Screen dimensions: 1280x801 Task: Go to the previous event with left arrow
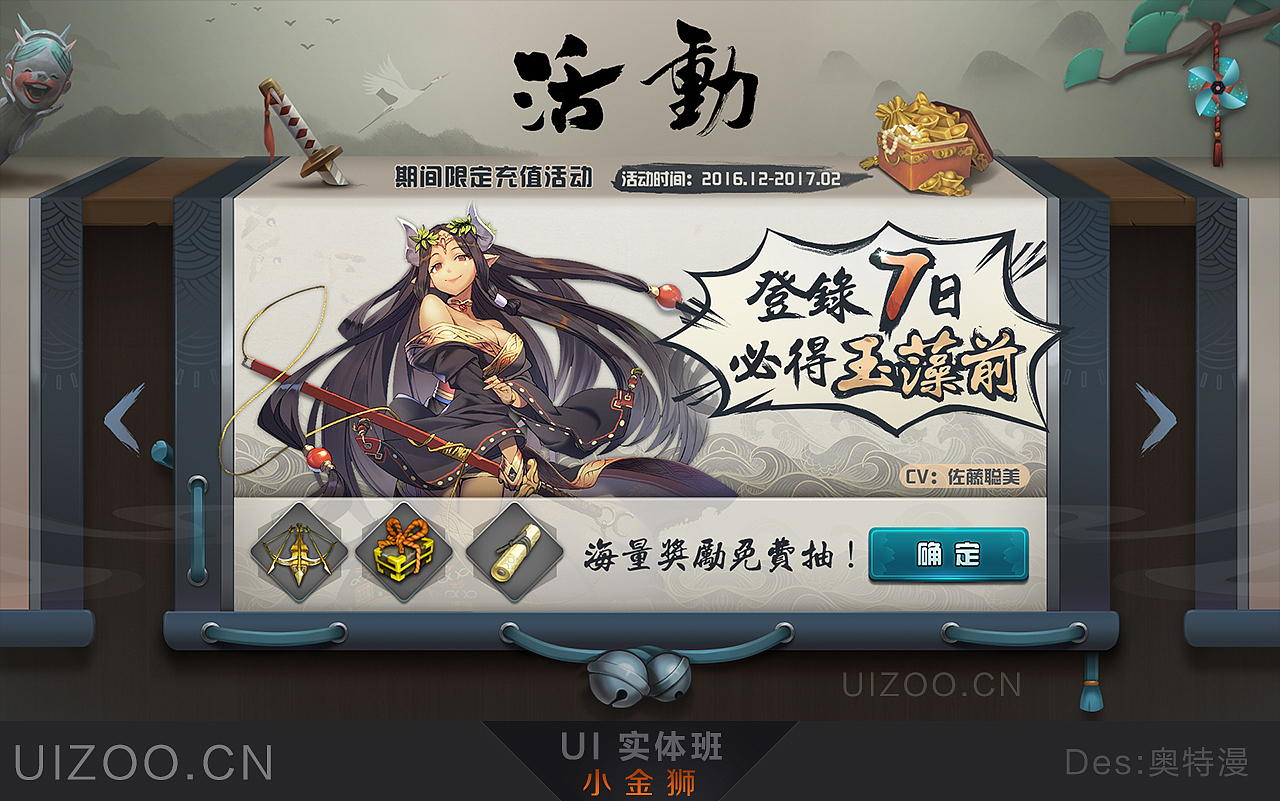125,419
